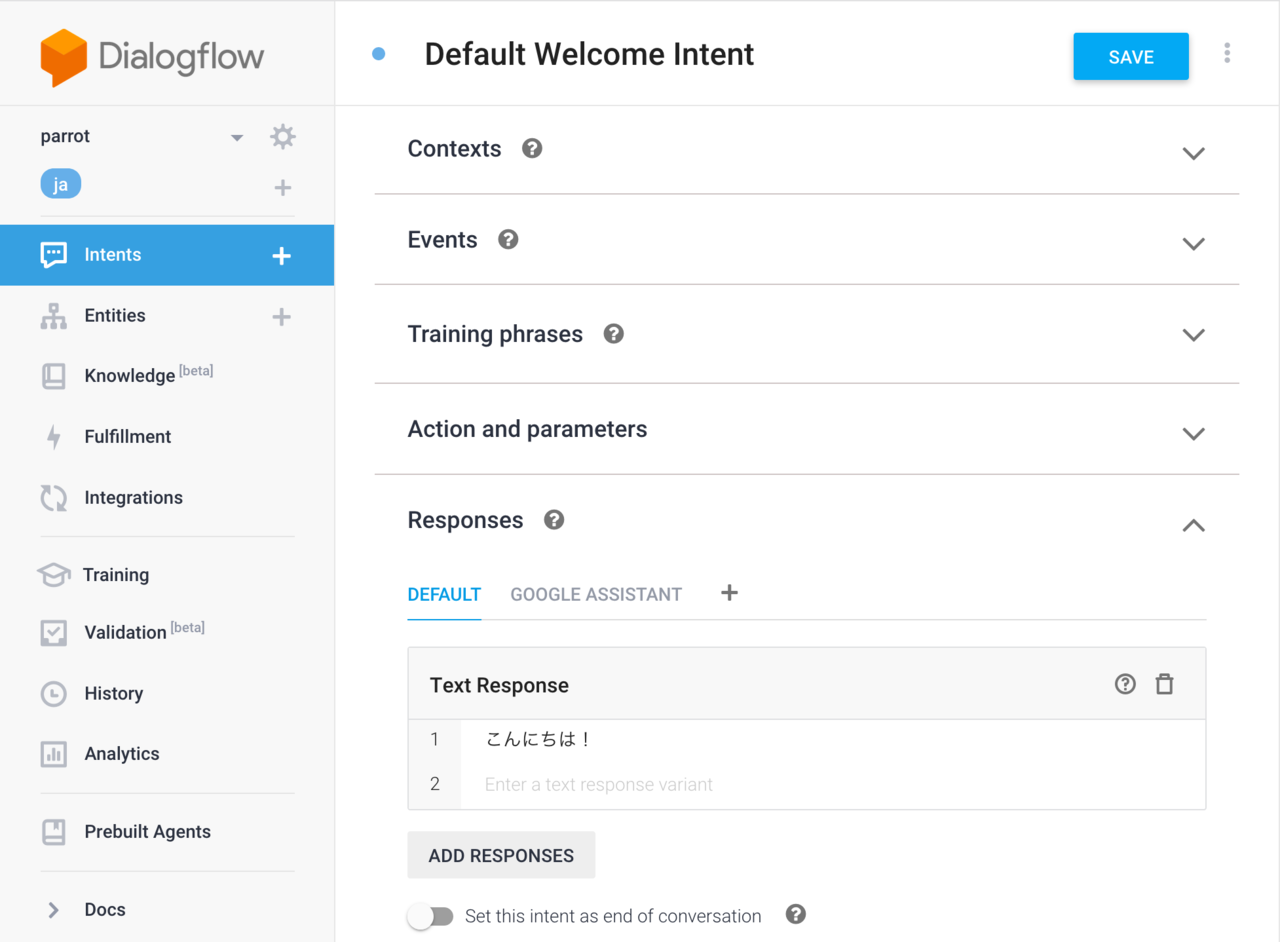This screenshot has height=942, width=1280.
Task: Click the Knowledge book icon
Action: [x=54, y=376]
